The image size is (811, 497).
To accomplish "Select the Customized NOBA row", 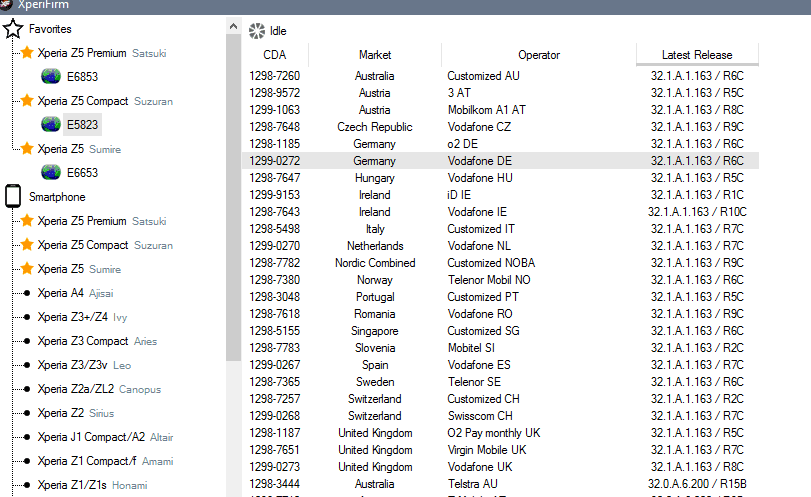I will coord(500,263).
